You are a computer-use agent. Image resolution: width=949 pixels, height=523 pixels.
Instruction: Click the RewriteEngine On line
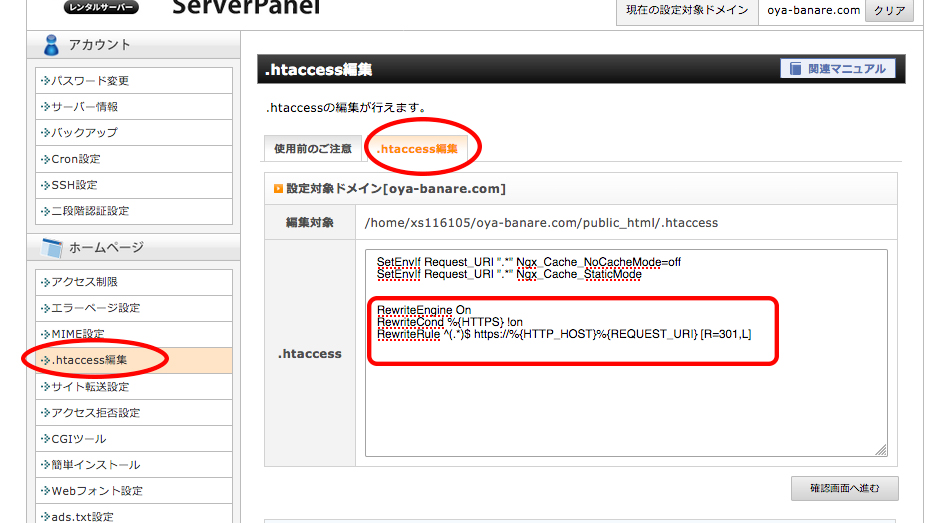[x=424, y=310]
